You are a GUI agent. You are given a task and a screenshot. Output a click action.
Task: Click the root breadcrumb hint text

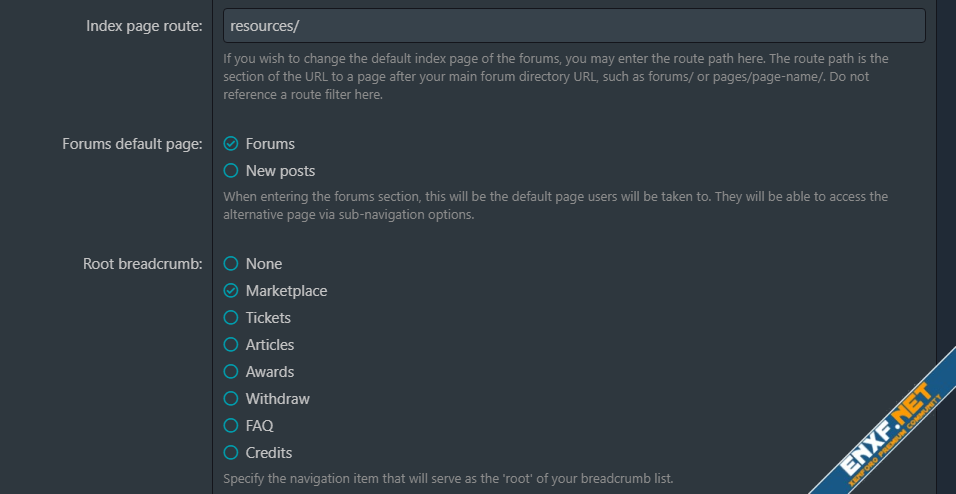(448, 479)
